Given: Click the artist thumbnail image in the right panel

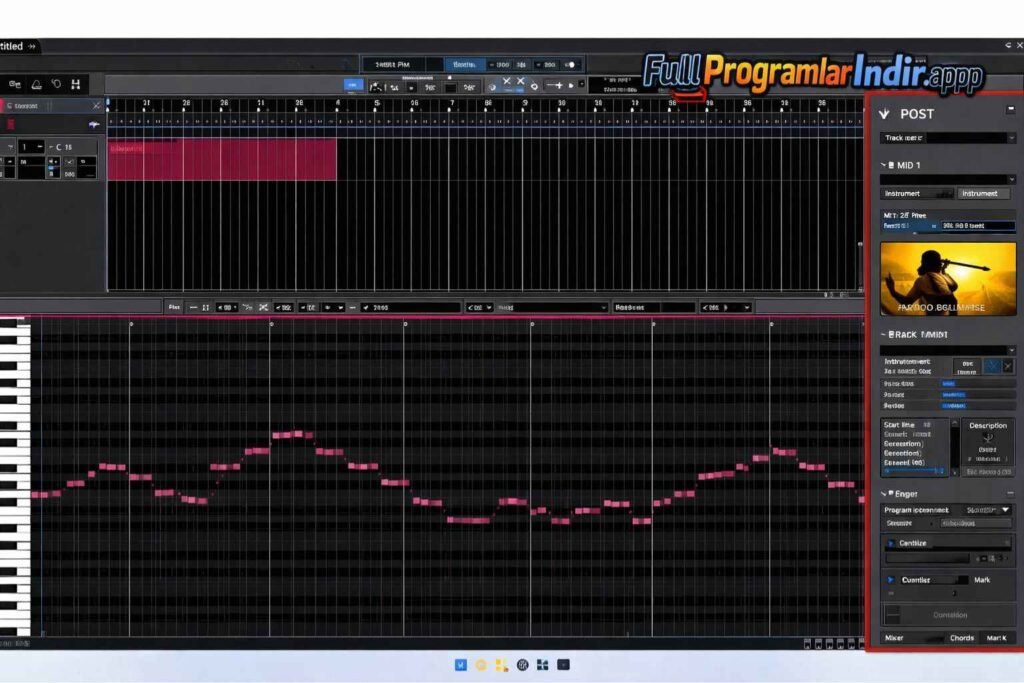Looking at the screenshot, I should (947, 278).
